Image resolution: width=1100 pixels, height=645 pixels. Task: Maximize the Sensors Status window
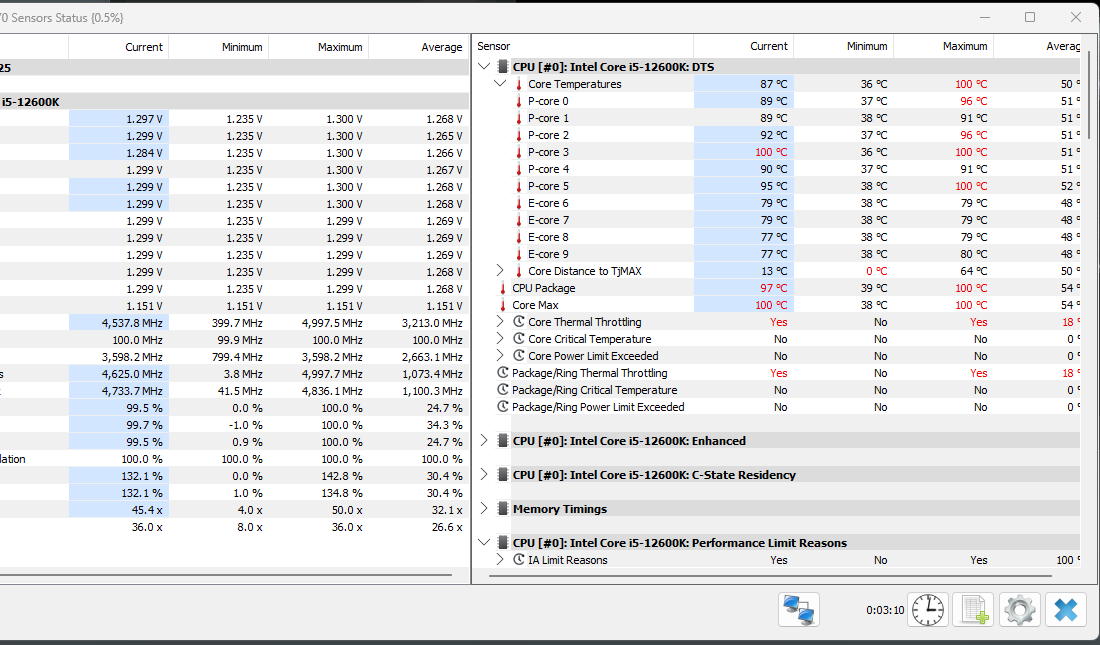click(x=1030, y=17)
